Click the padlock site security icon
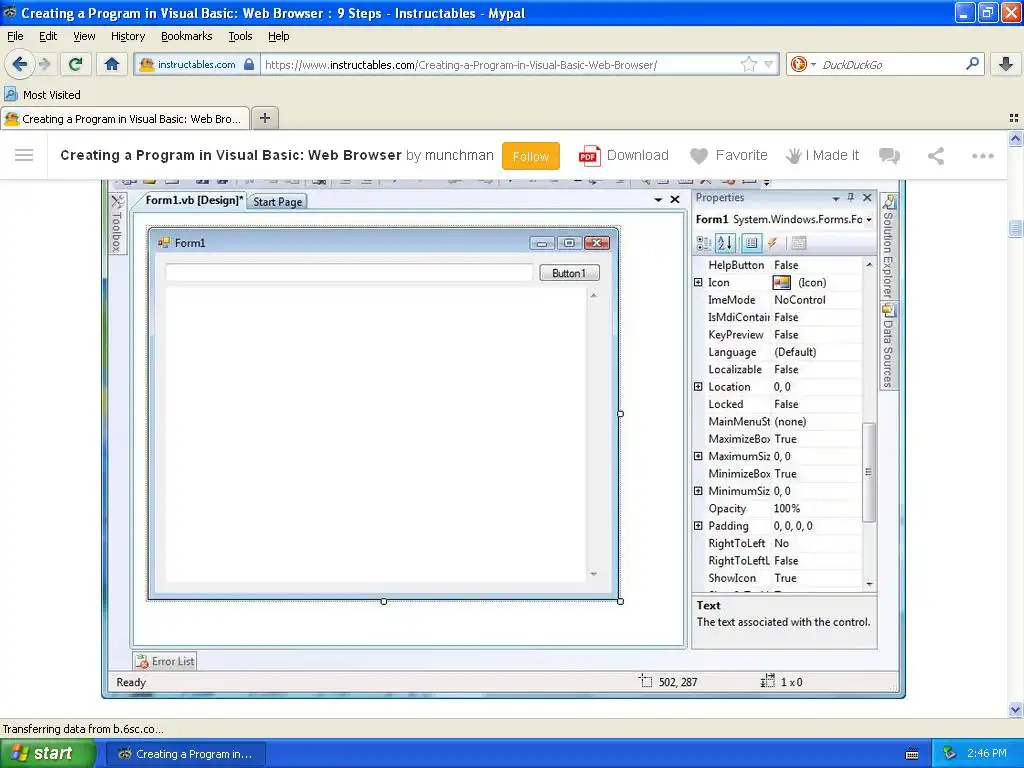Screen dimensions: 1024x768 tap(249, 64)
